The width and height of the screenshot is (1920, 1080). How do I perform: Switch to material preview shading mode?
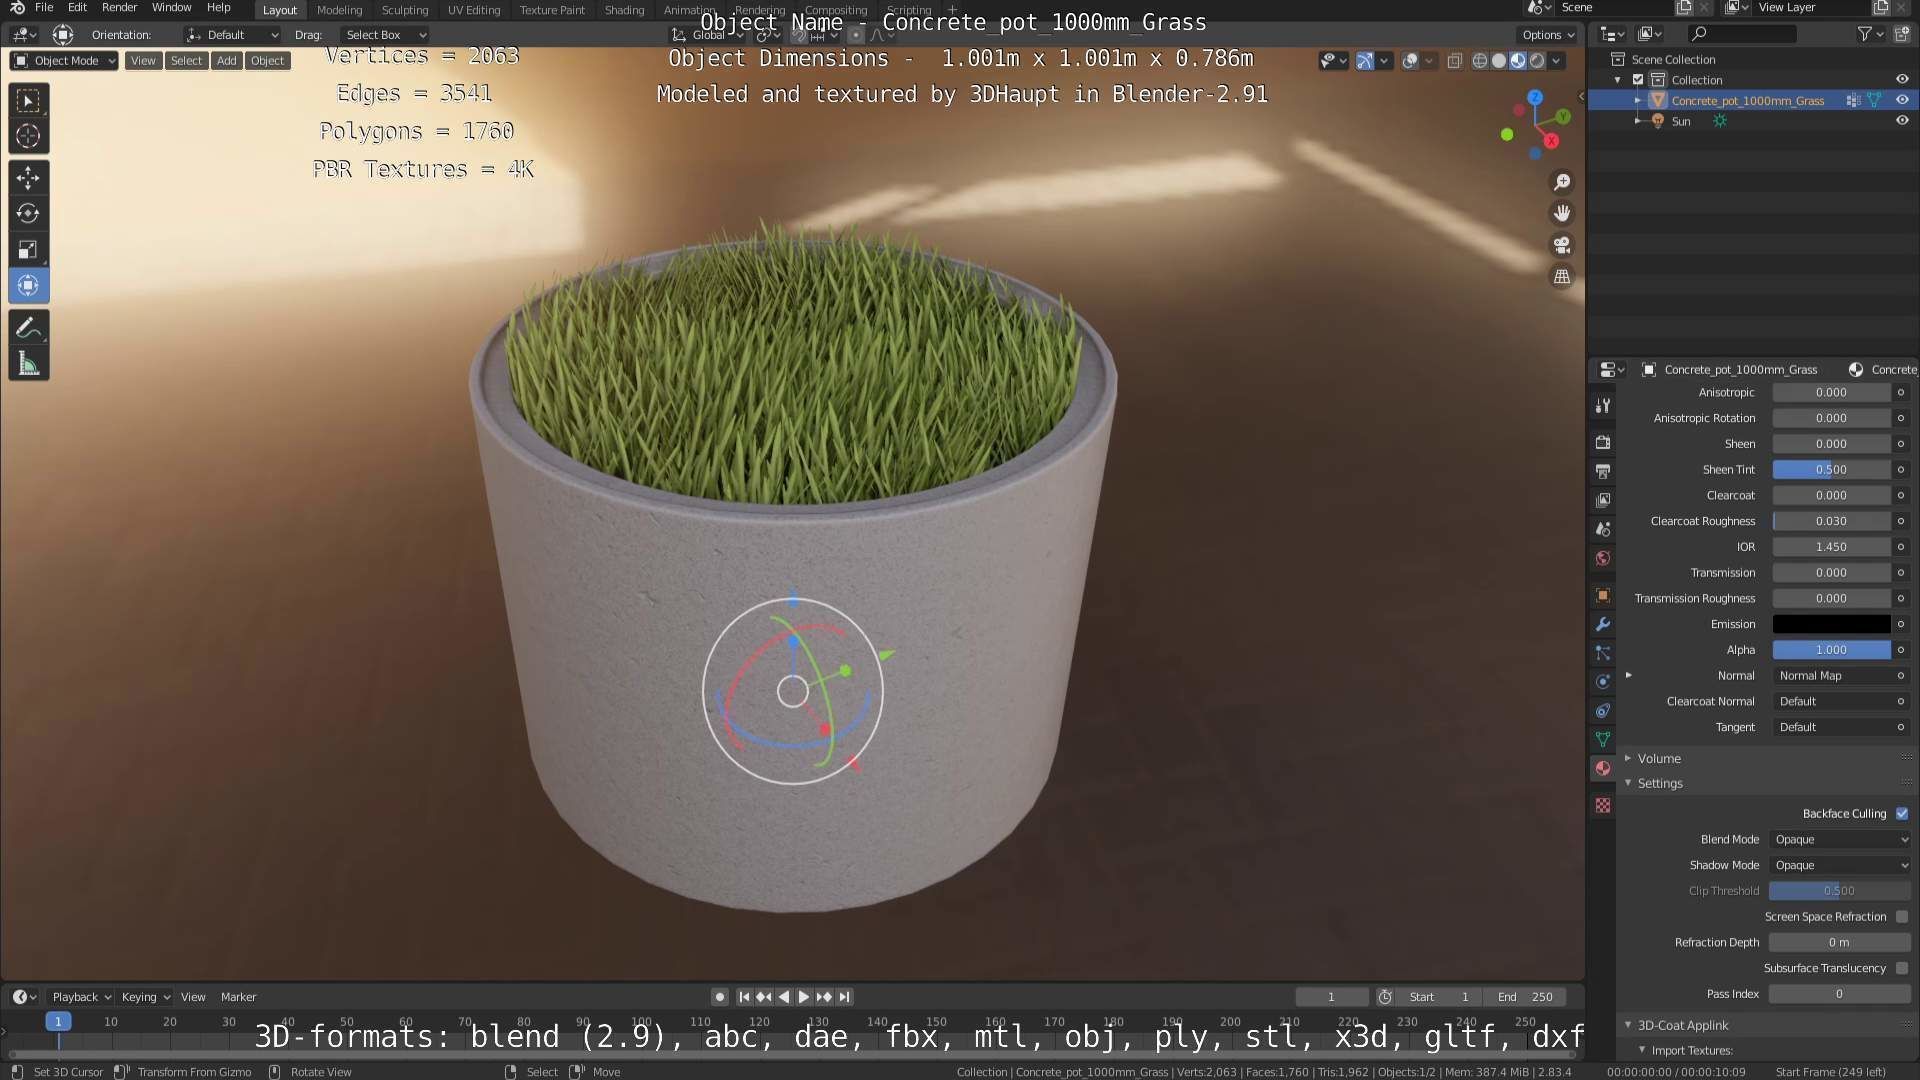pyautogui.click(x=1517, y=61)
